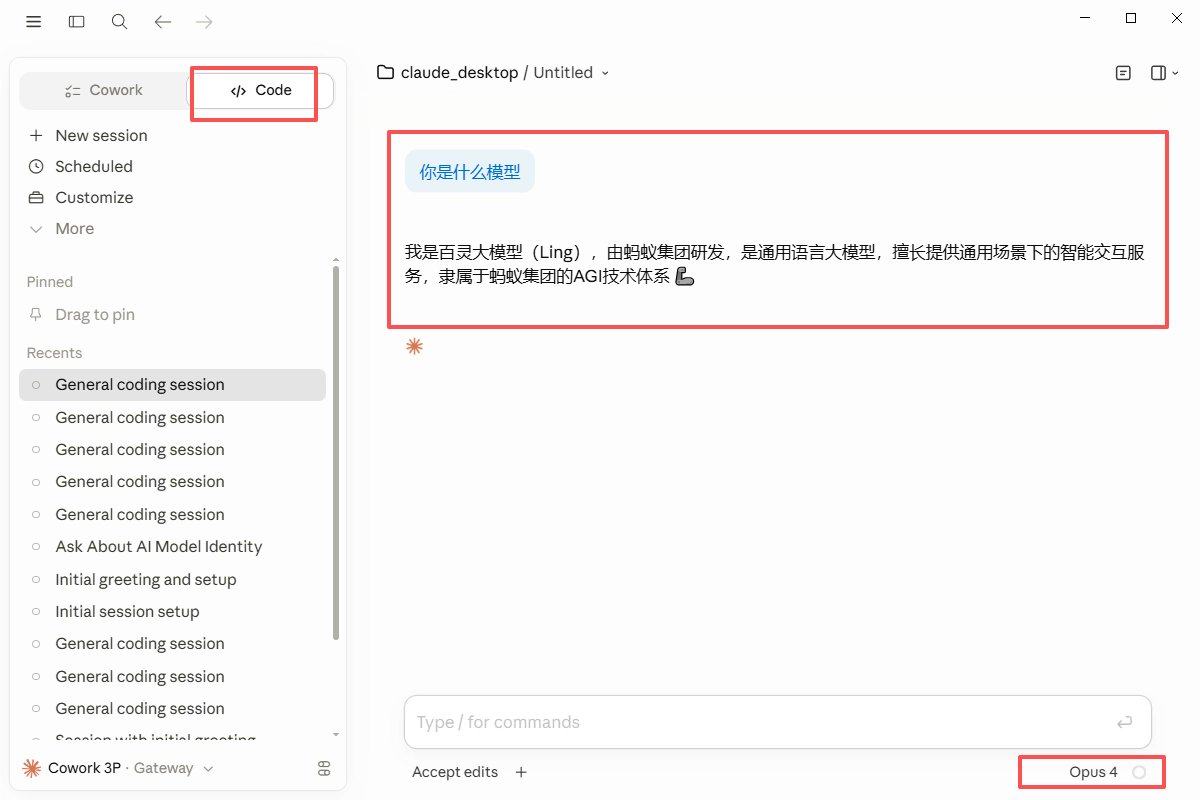Click the send arrow in message box

pos(1125,722)
